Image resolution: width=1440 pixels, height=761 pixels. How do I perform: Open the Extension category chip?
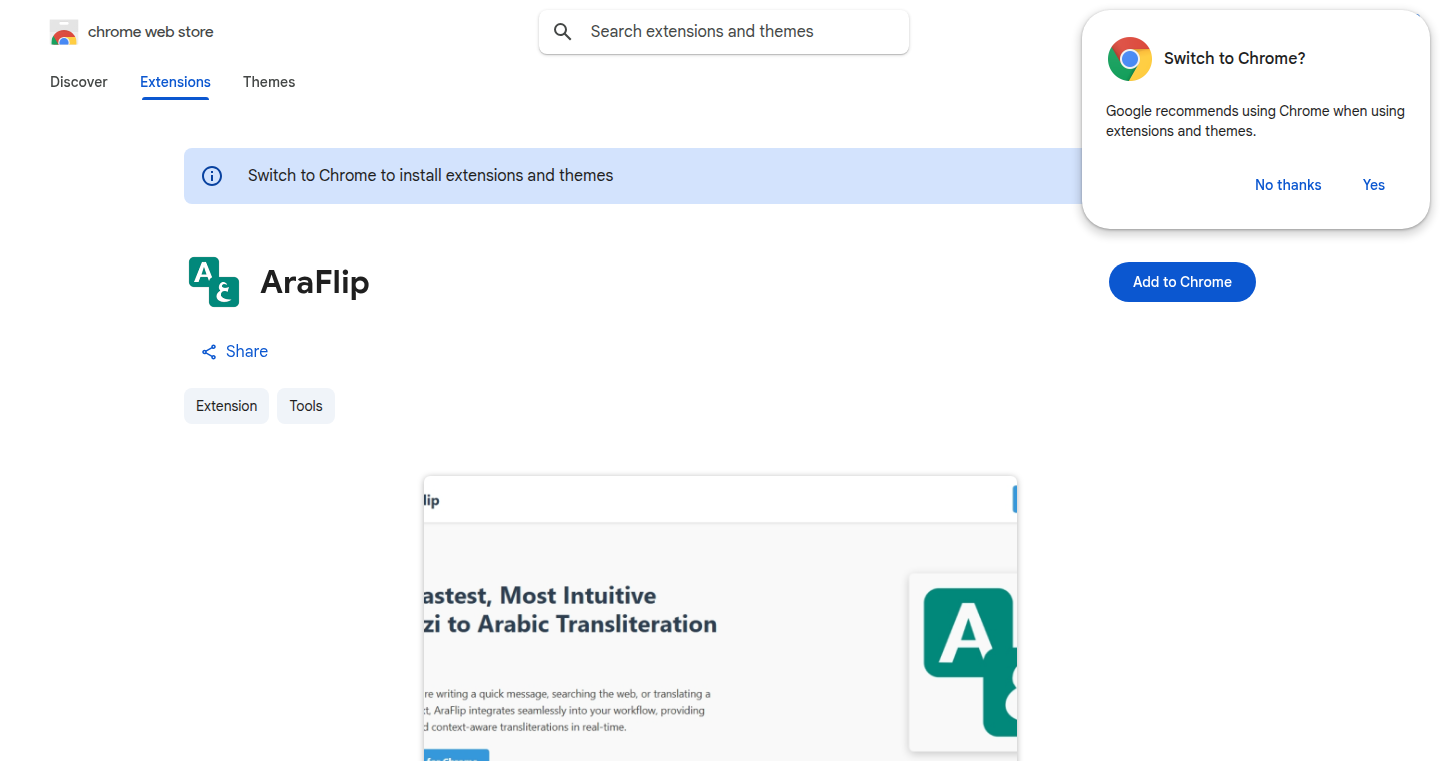(x=226, y=406)
